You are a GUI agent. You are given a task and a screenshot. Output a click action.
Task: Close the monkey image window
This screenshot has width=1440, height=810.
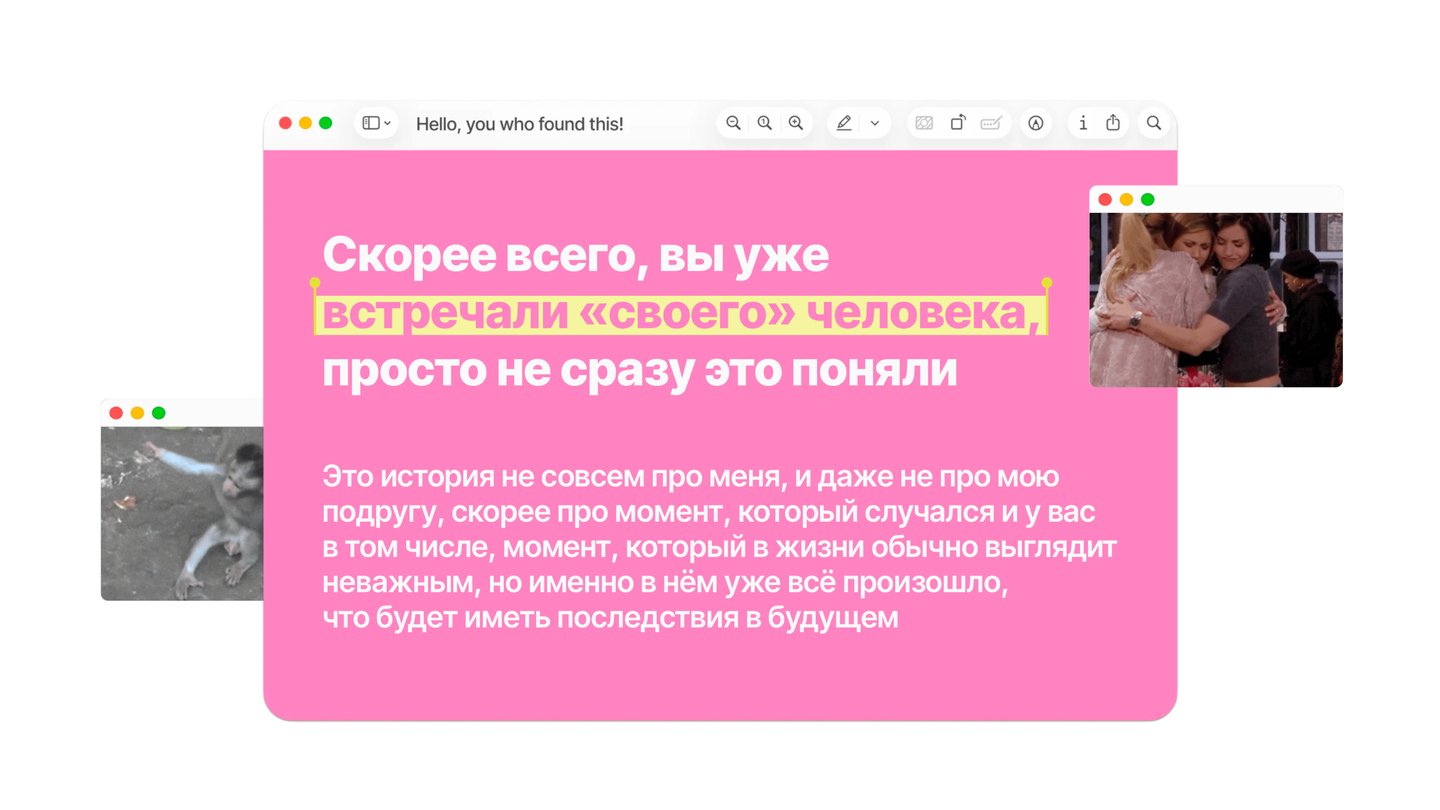pos(116,413)
